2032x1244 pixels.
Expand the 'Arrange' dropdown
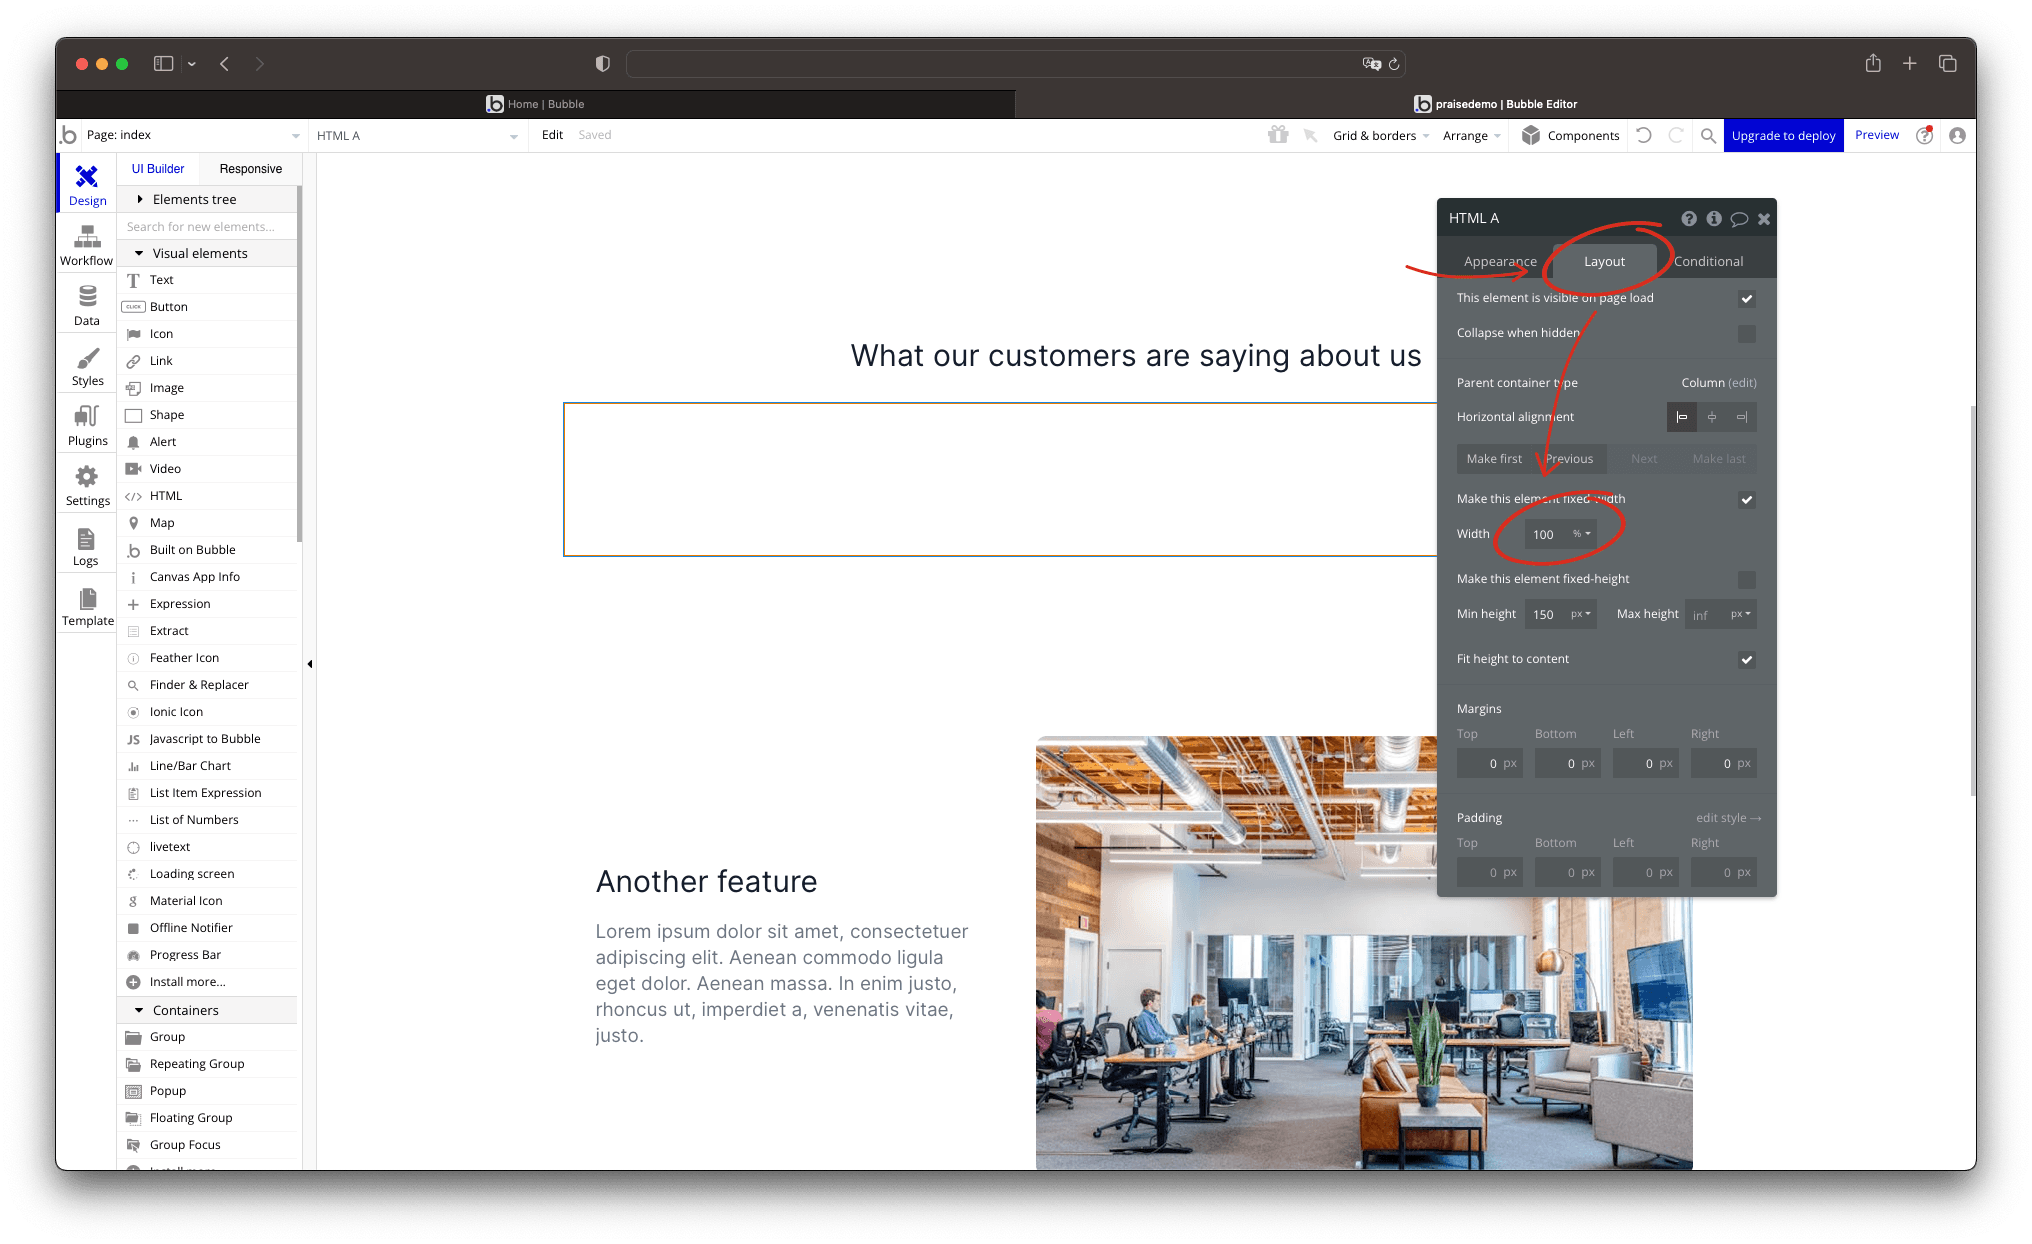click(x=1470, y=135)
